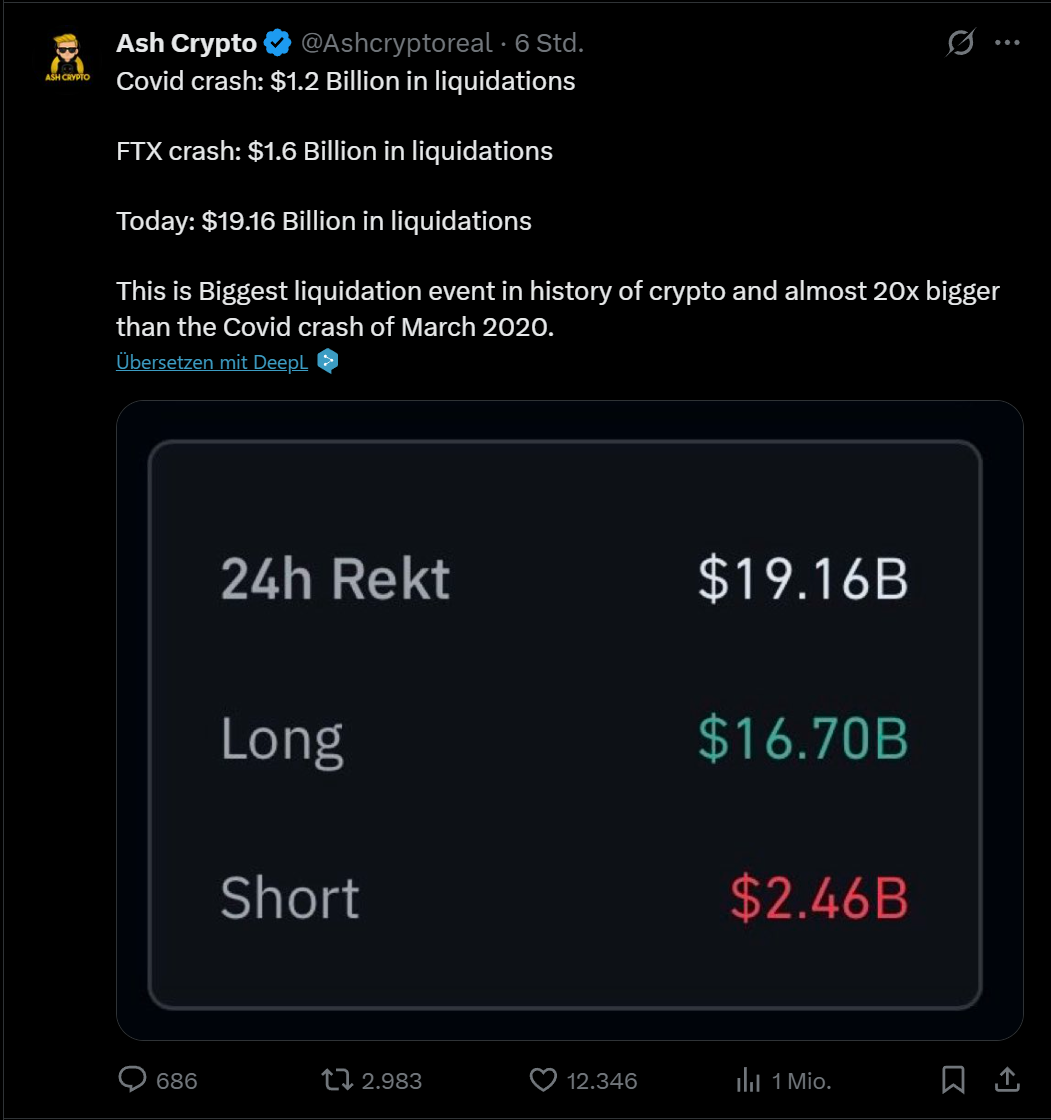
Task: Click the "Übersetzen mit DeepL" link
Action: click(x=212, y=362)
